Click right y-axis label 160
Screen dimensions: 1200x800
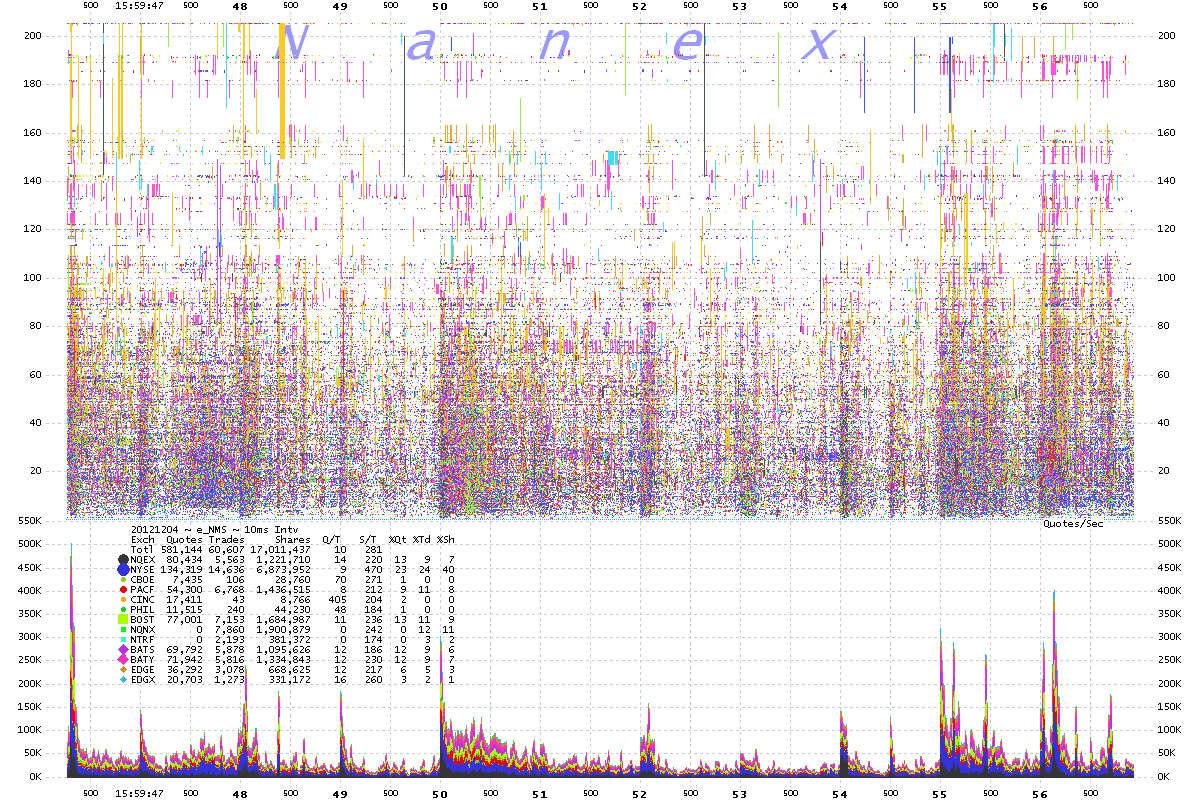1166,132
